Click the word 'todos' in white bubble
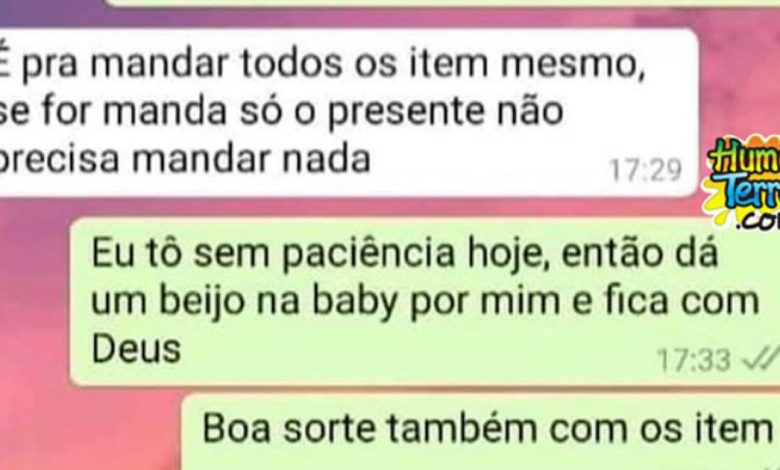Viewport: 780px width, 470px height. tap(292, 64)
